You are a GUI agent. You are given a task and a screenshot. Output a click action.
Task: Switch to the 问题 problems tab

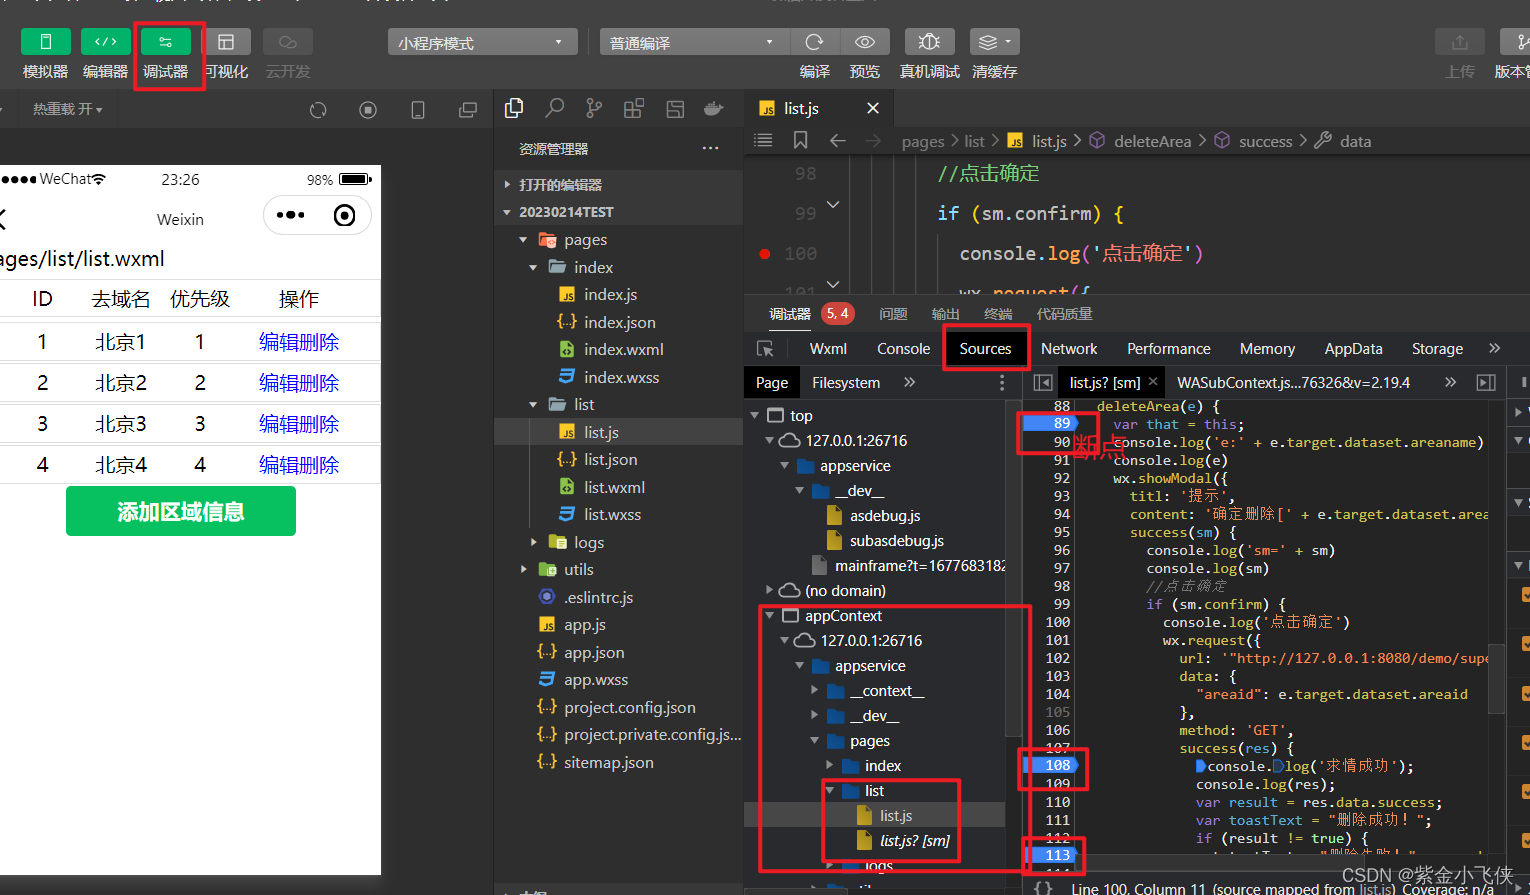tap(893, 314)
